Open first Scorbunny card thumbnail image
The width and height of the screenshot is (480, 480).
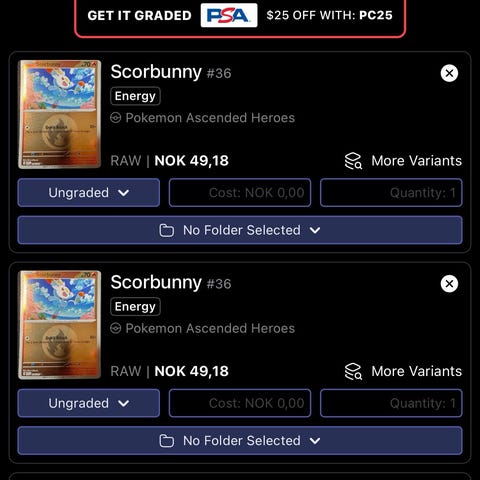[x=60, y=114]
